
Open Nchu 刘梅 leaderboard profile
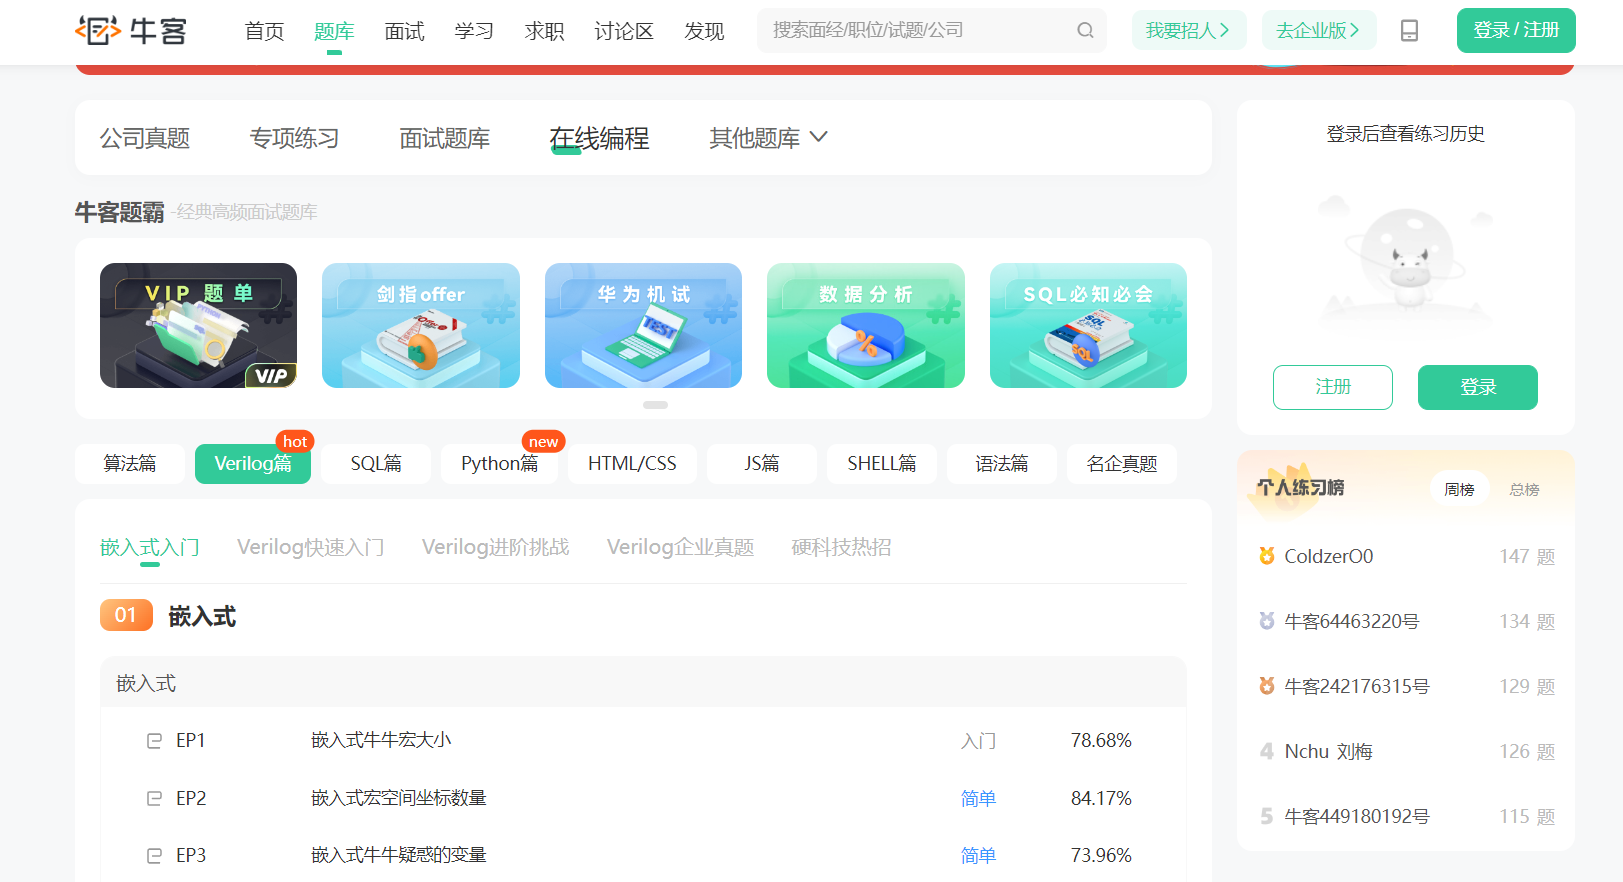click(1329, 751)
